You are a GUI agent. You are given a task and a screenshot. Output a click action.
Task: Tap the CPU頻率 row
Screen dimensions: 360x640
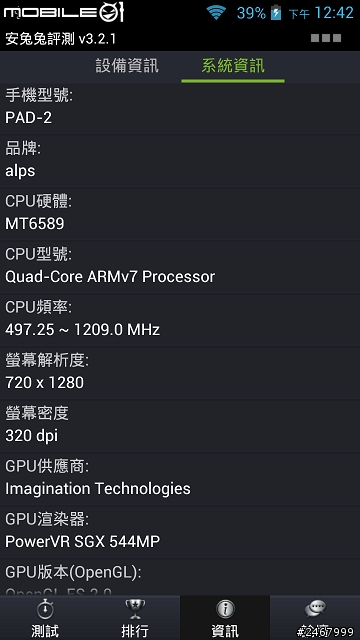click(x=180, y=320)
